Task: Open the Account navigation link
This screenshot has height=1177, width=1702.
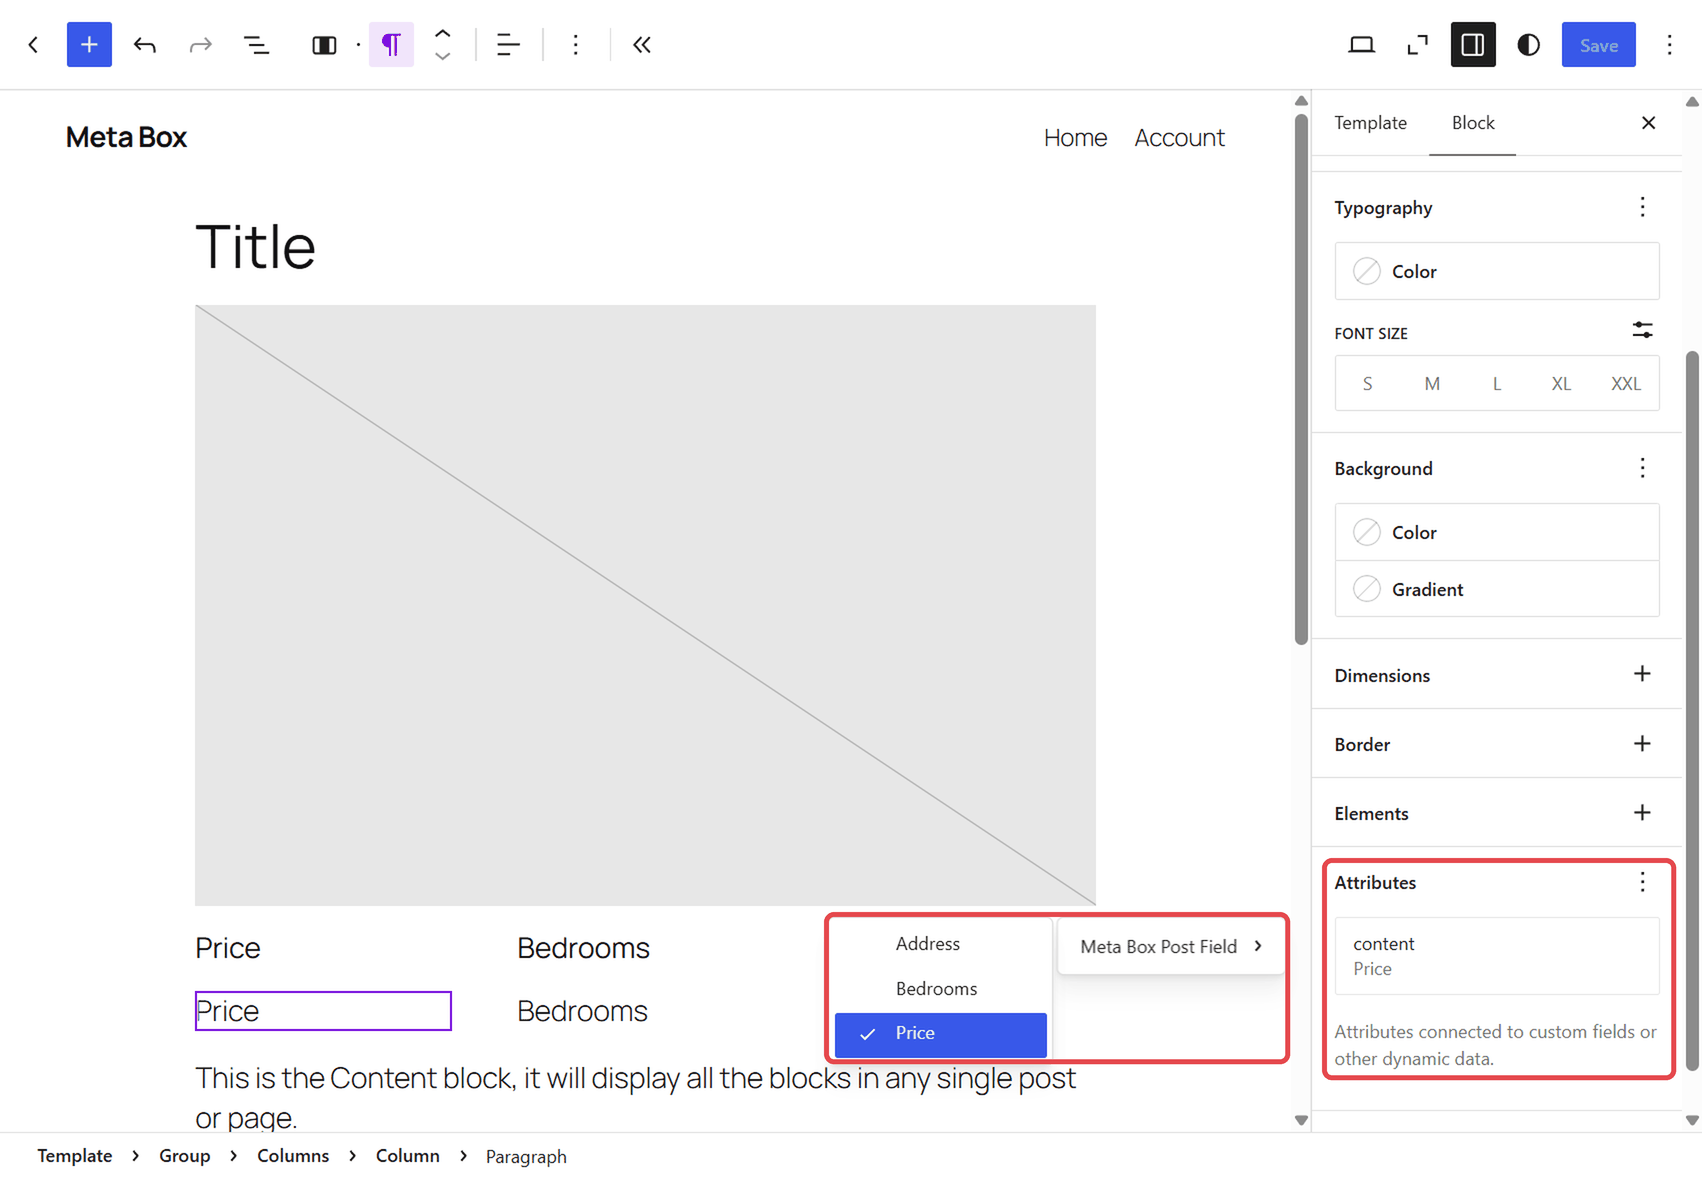Action: coord(1179,138)
